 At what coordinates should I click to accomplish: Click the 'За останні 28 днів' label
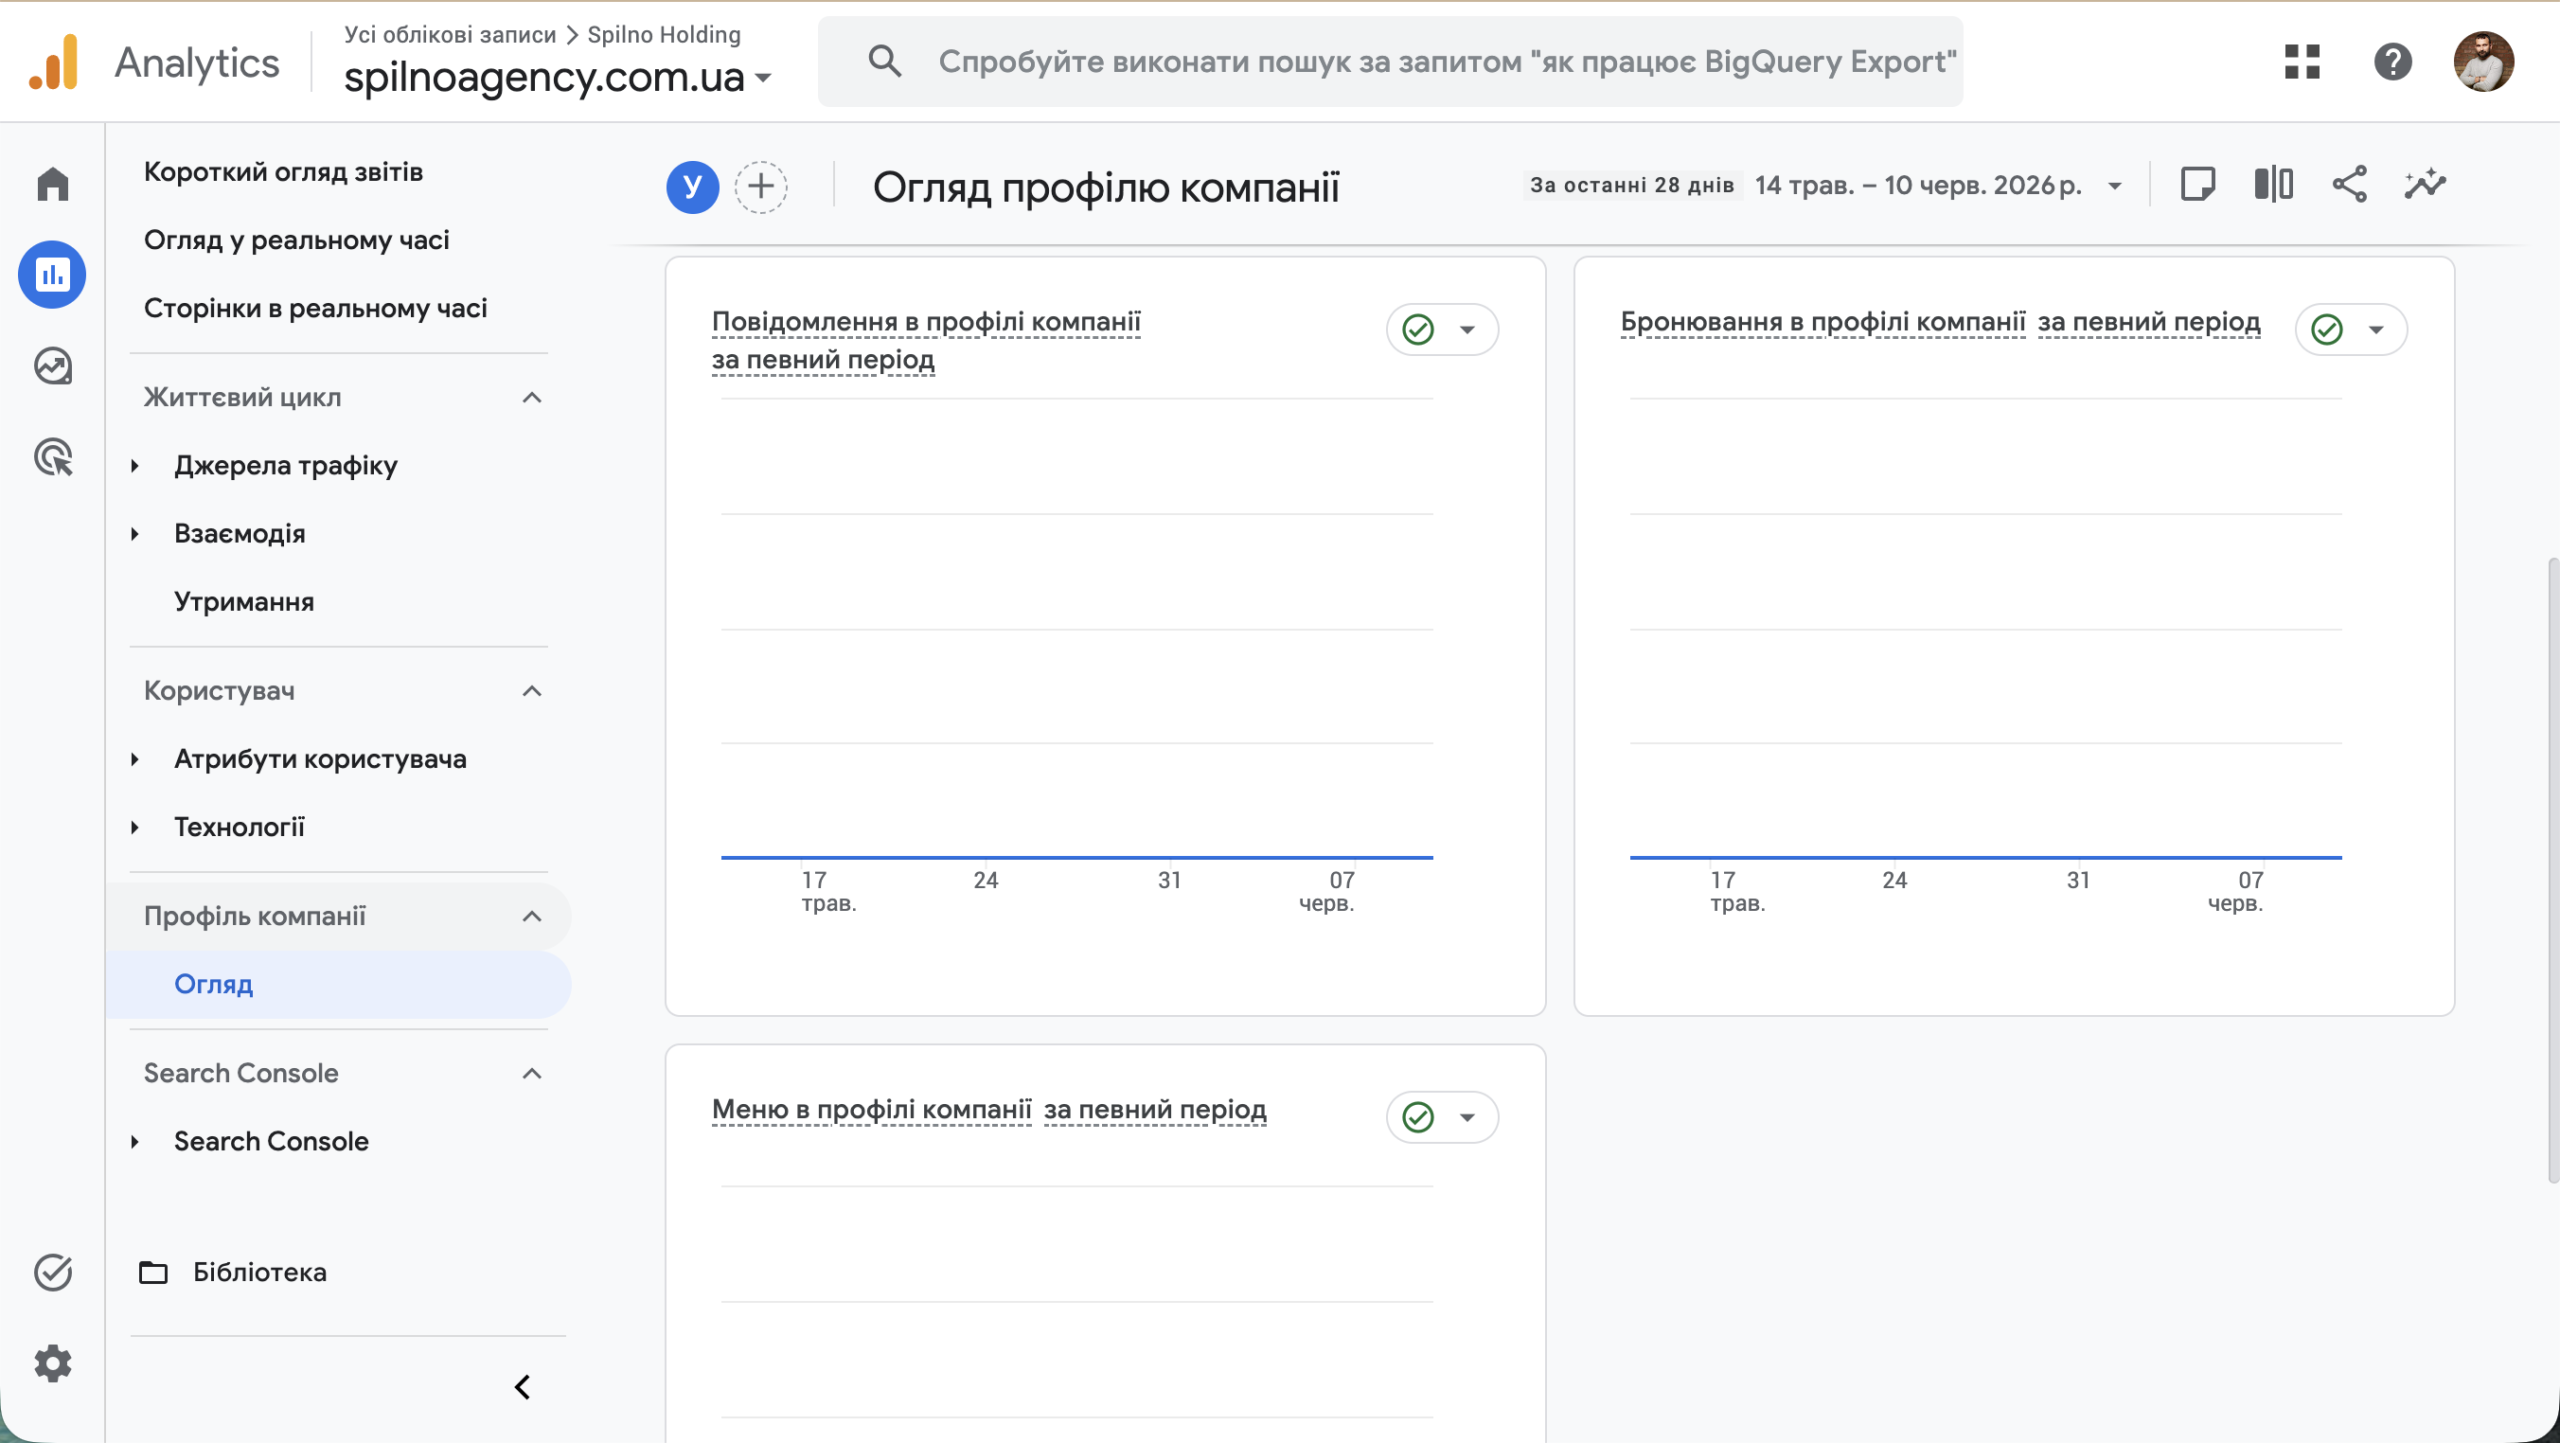[1631, 186]
